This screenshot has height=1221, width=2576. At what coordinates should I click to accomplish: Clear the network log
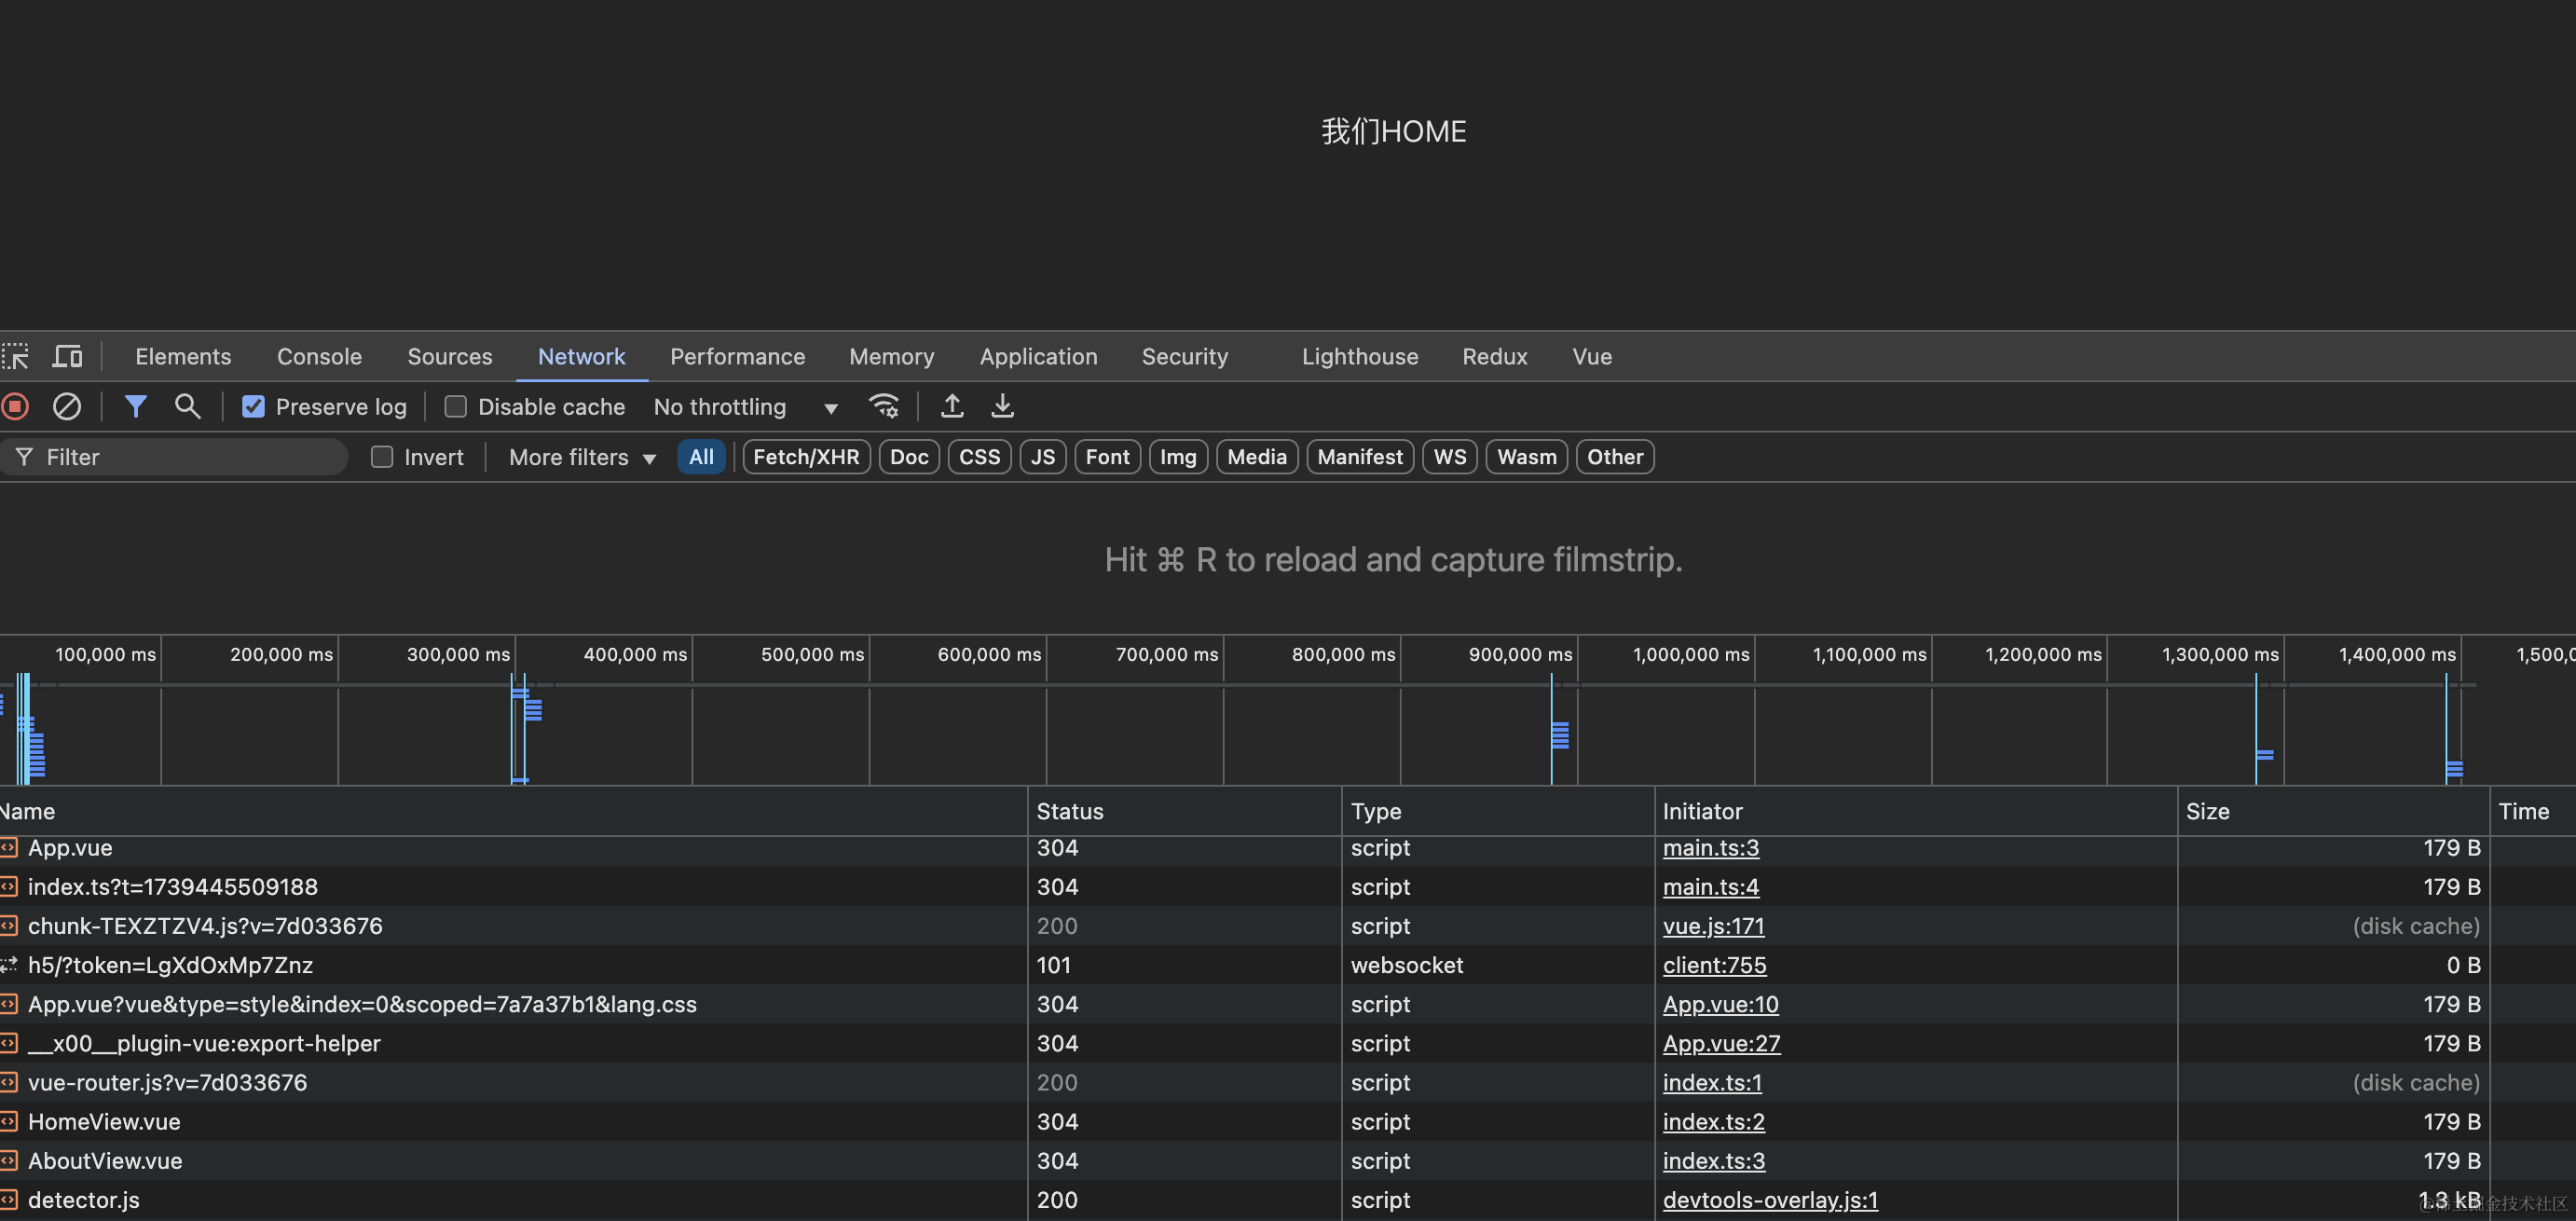(67, 406)
